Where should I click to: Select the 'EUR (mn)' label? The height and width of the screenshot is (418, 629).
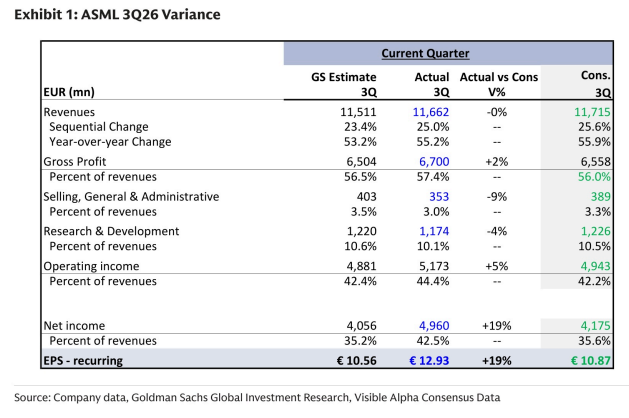(x=69, y=92)
